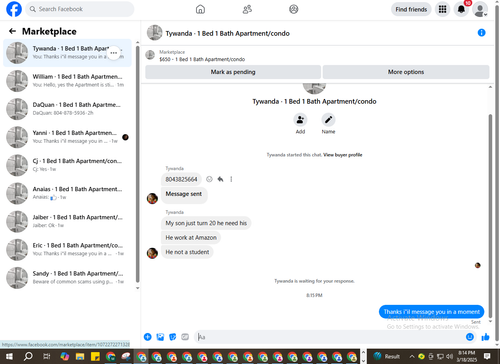Click the 'He not a student' message

point(187,252)
